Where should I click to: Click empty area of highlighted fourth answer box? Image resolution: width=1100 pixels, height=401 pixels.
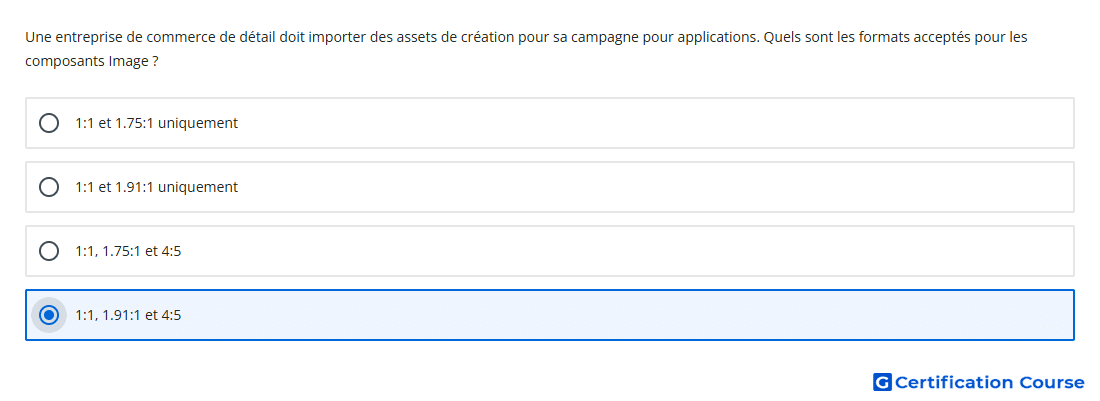tap(624, 315)
